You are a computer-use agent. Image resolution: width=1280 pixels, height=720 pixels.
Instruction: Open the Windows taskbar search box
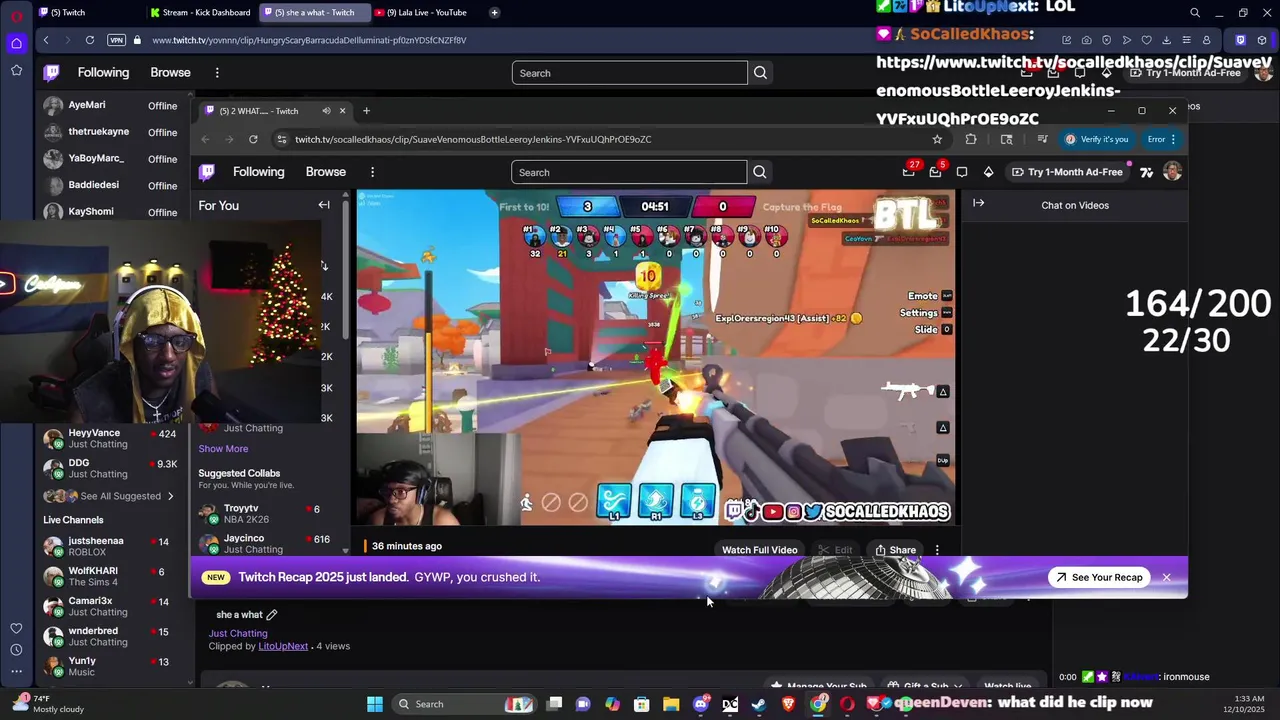(463, 704)
